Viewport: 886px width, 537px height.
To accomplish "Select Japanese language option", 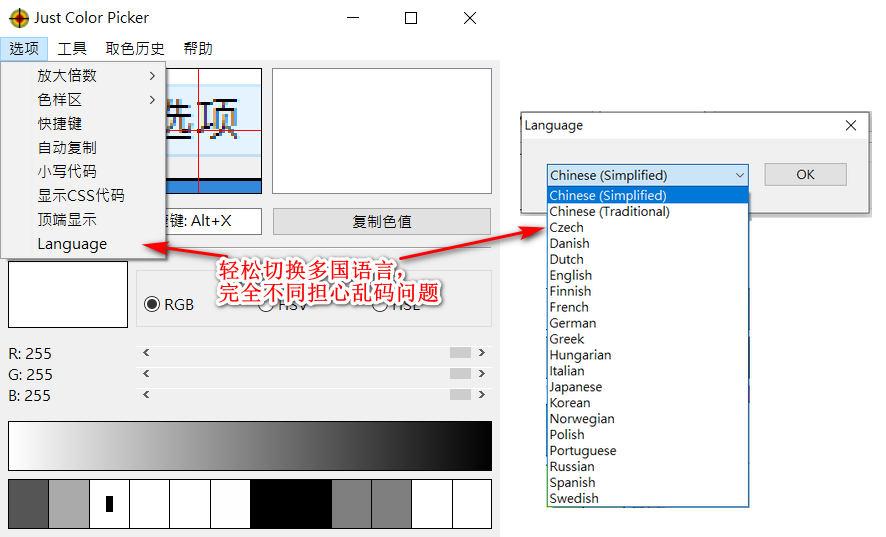I will [x=648, y=387].
